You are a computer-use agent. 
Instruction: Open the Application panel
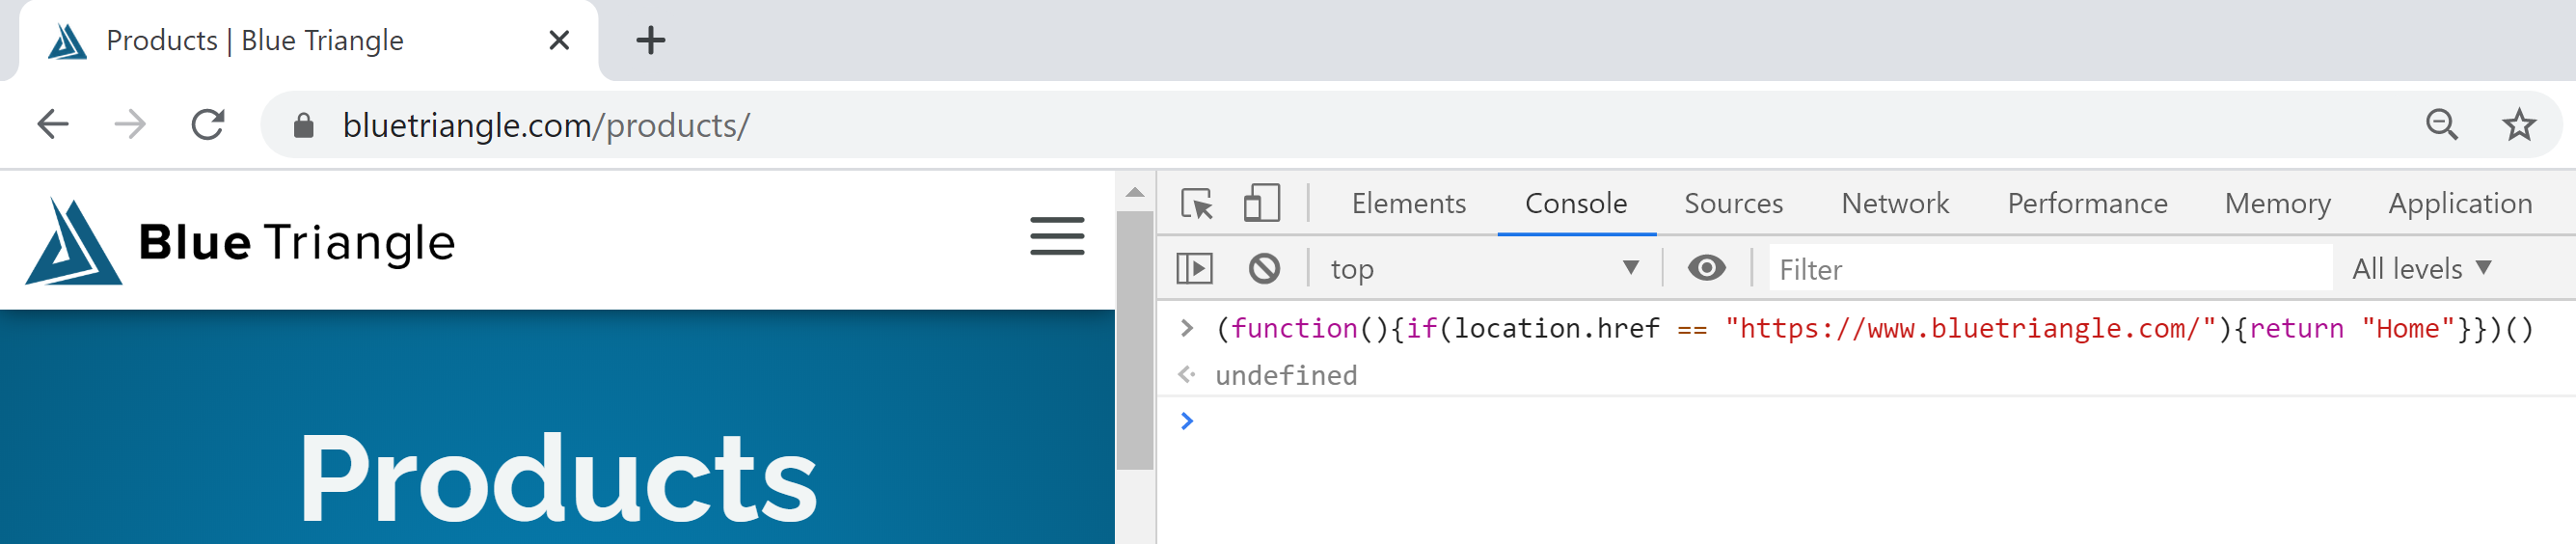click(2460, 204)
